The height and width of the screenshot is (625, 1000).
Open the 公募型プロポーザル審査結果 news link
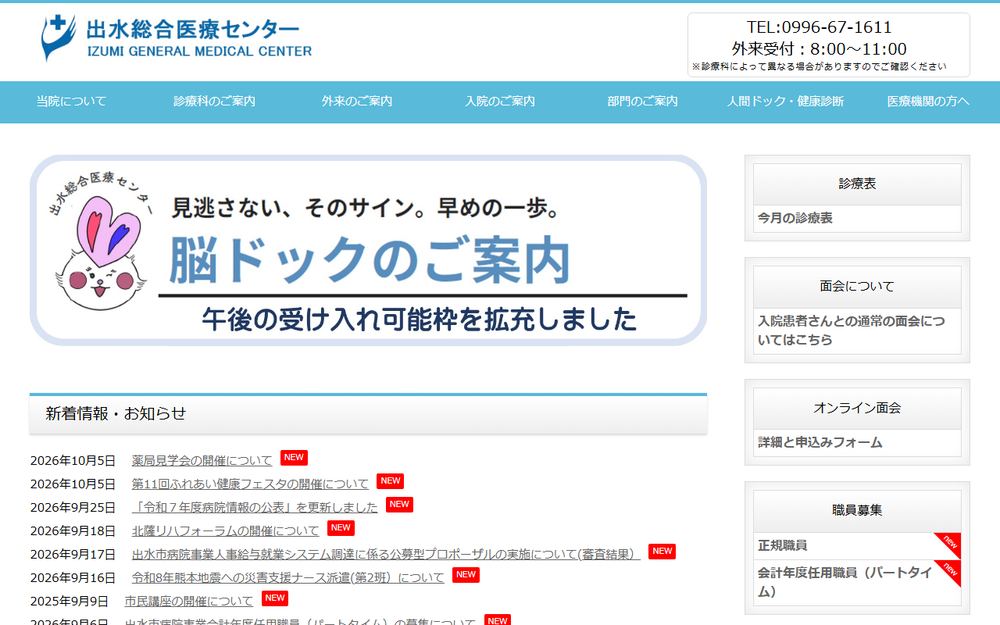tap(385, 554)
